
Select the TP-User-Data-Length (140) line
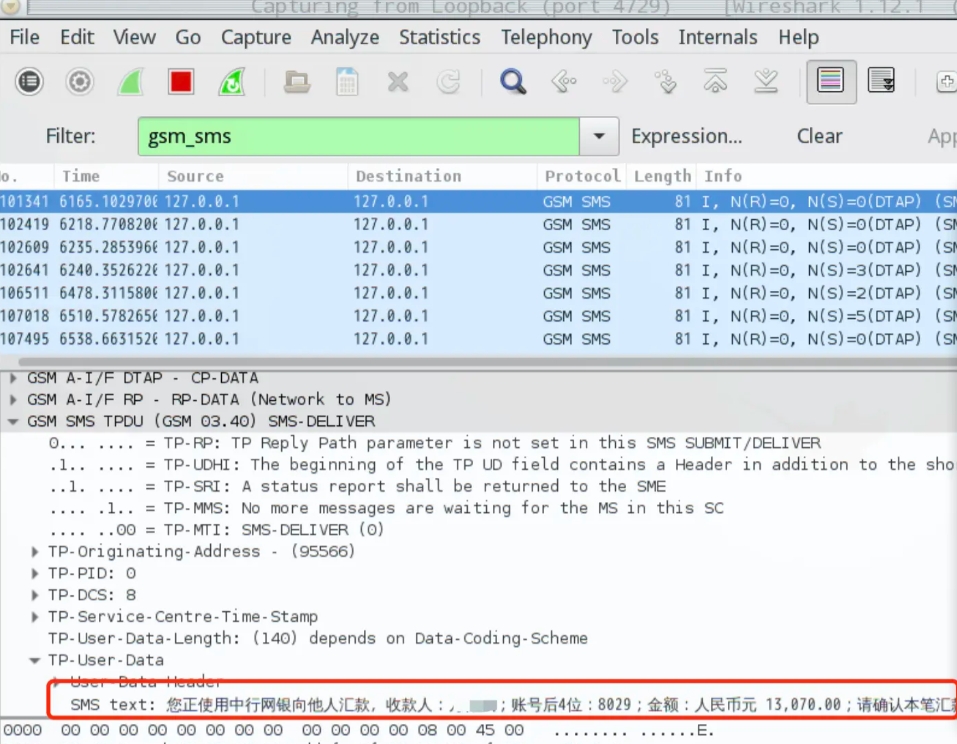pyautogui.click(x=317, y=638)
